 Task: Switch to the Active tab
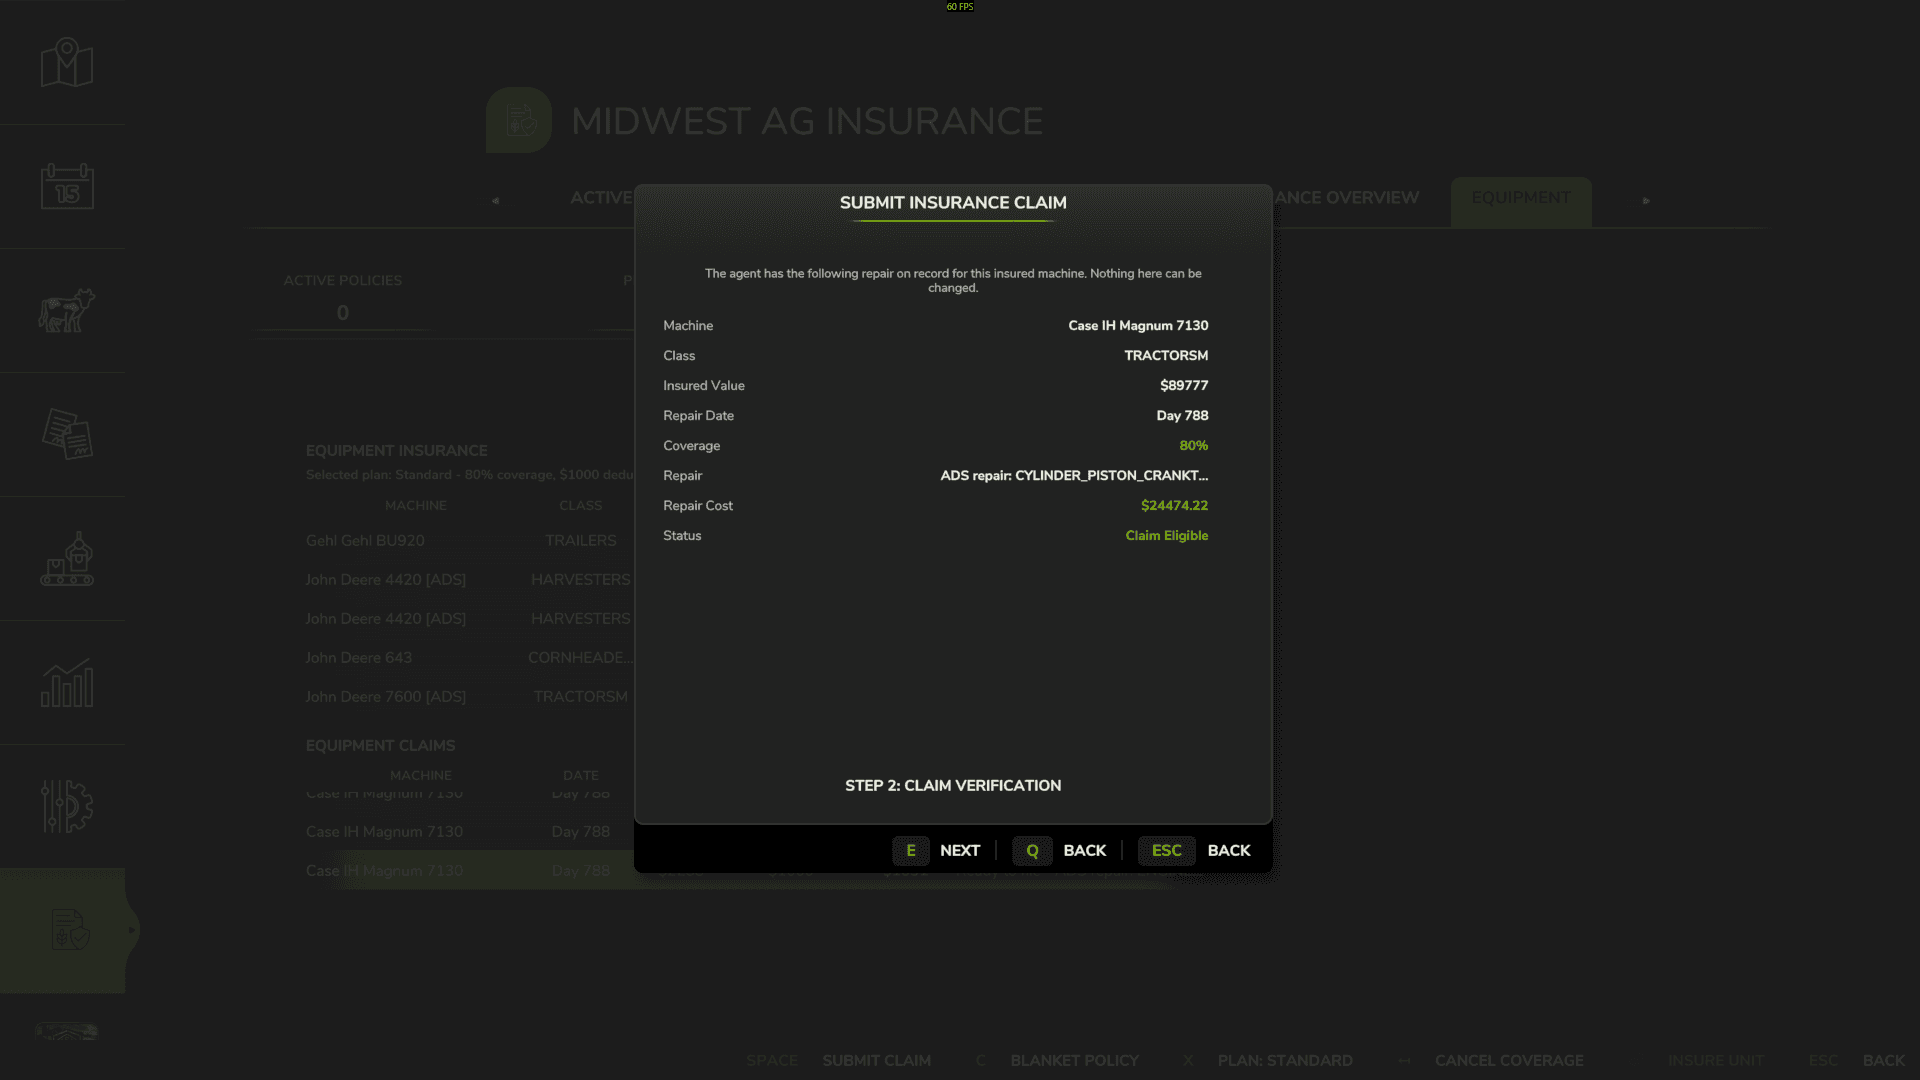(x=601, y=198)
